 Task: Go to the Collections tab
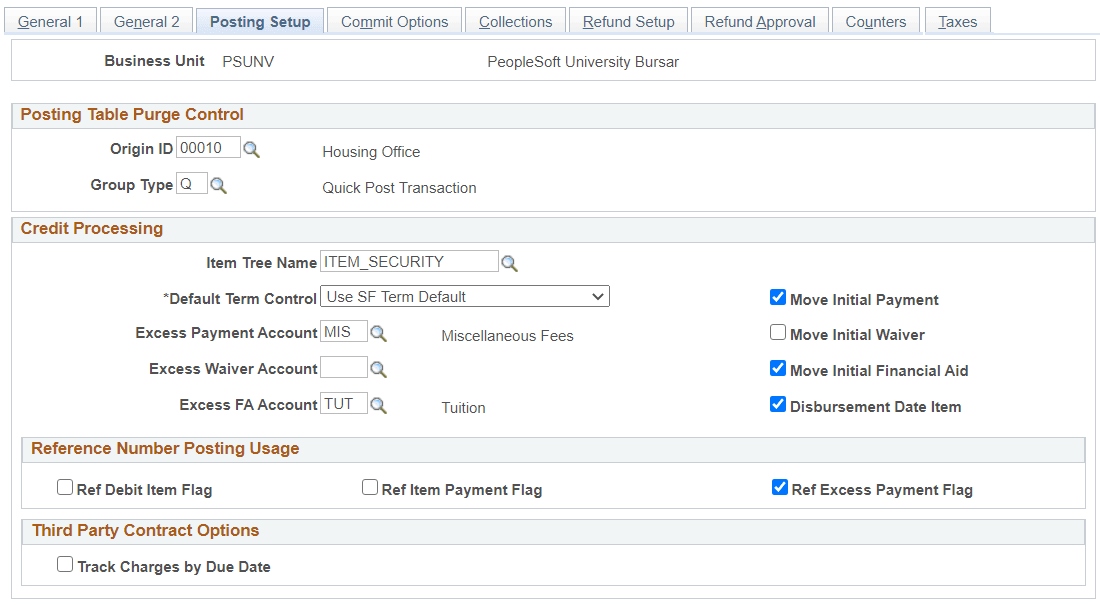pyautogui.click(x=515, y=20)
